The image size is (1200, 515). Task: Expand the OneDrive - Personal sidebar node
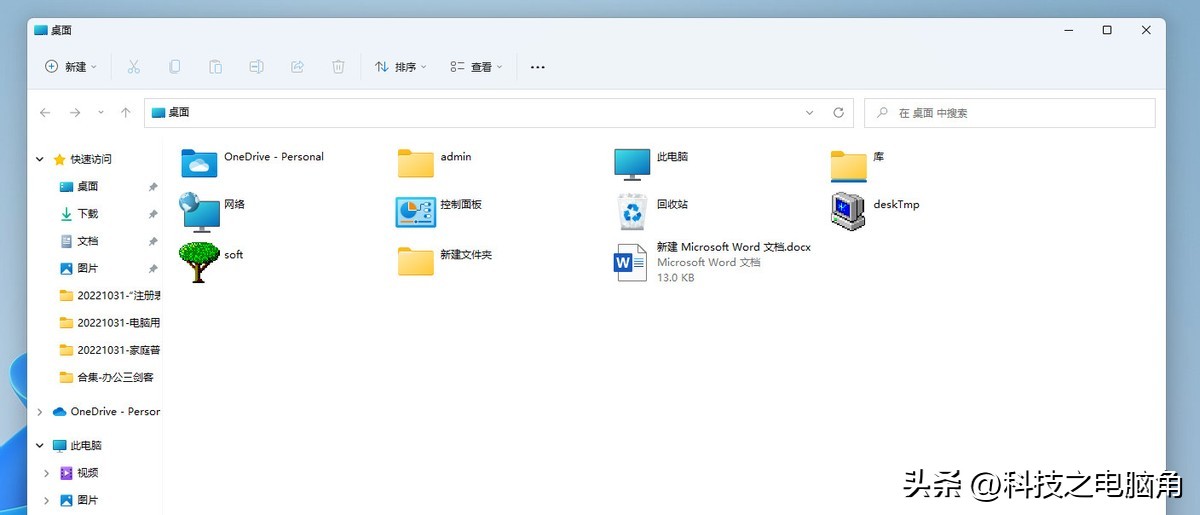pos(40,411)
